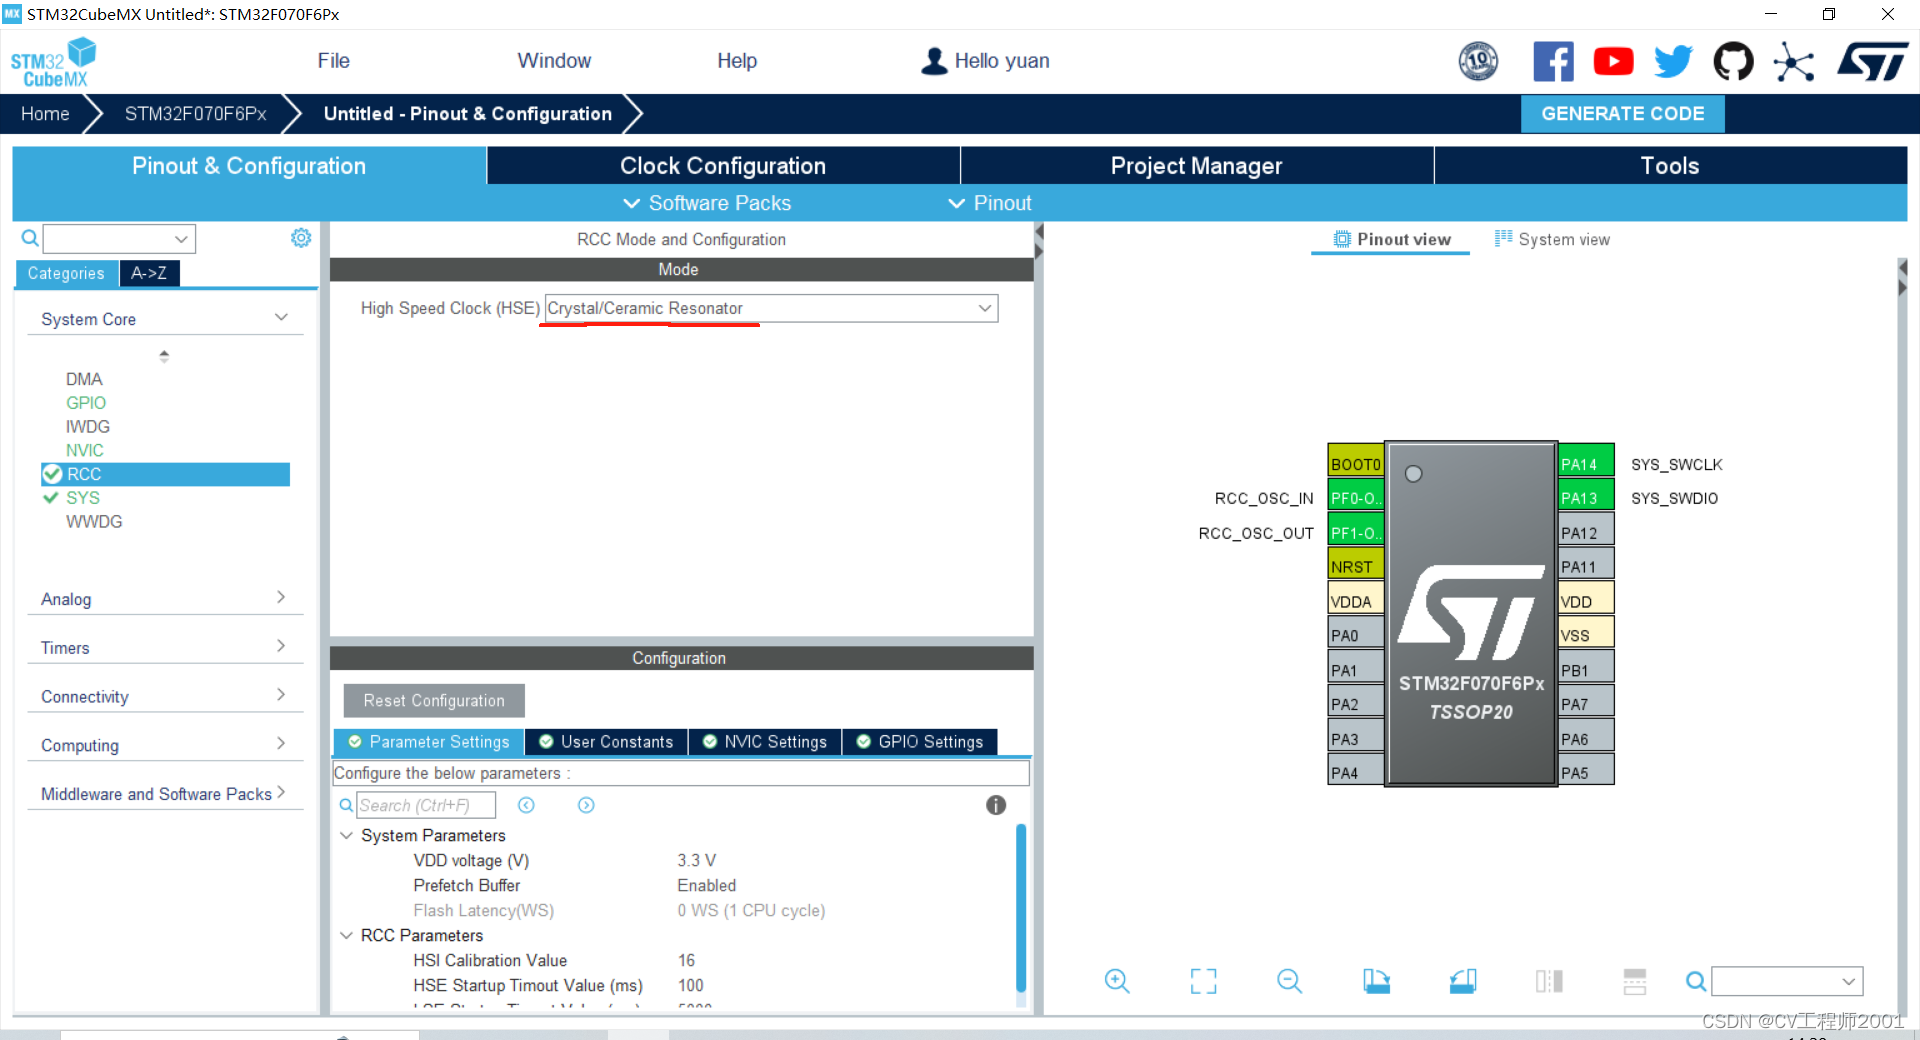Select the PF0-OSC_IN pin
Image resolution: width=1920 pixels, height=1040 pixels.
pyautogui.click(x=1356, y=497)
